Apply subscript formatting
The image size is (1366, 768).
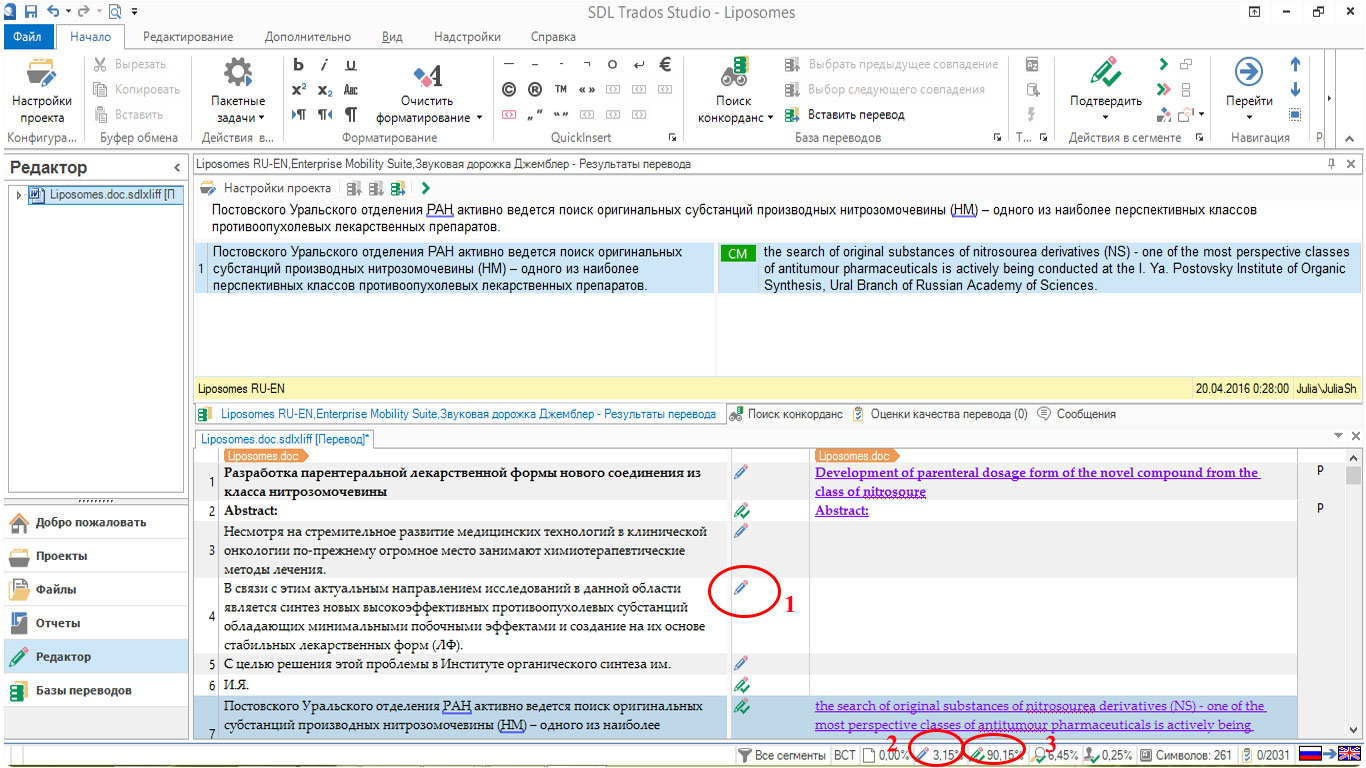pyautogui.click(x=325, y=90)
